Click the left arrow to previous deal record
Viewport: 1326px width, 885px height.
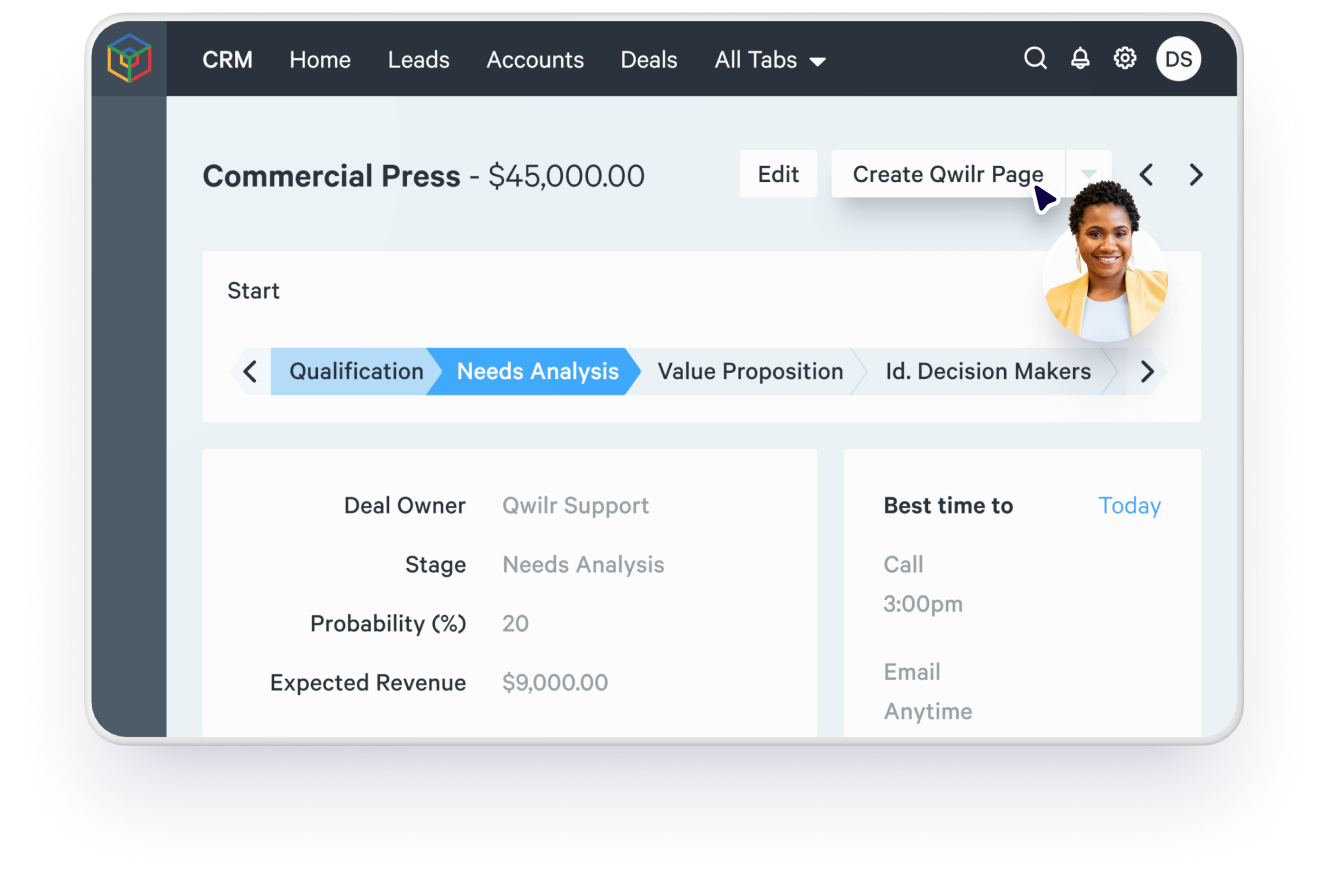1146,174
